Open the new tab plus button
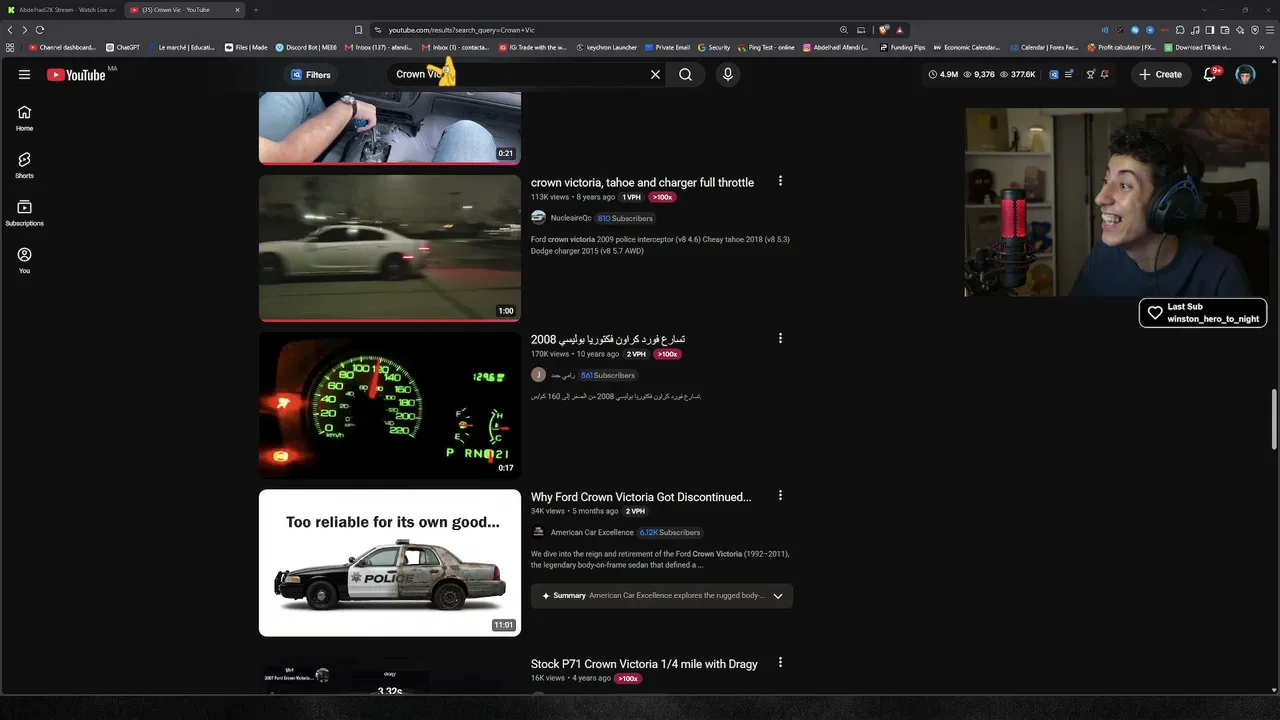The image size is (1280, 720). point(255,10)
